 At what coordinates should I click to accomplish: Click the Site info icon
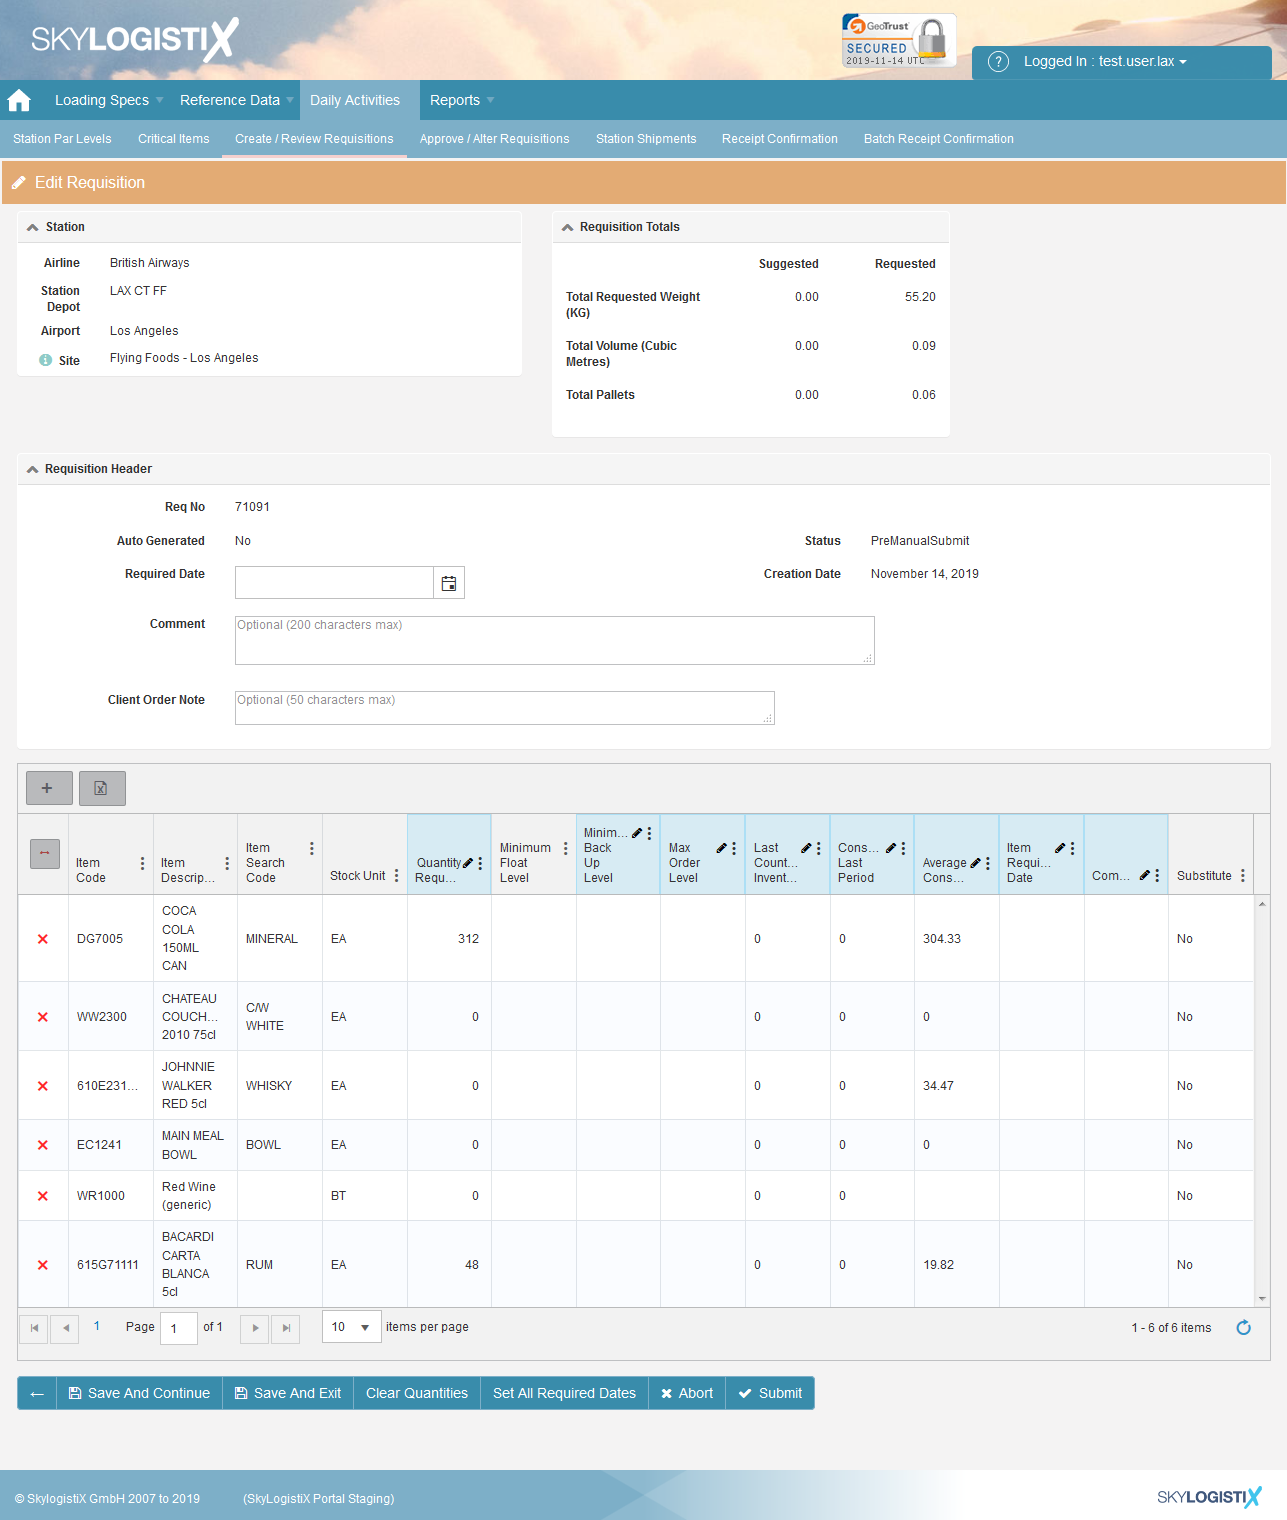tap(46, 360)
